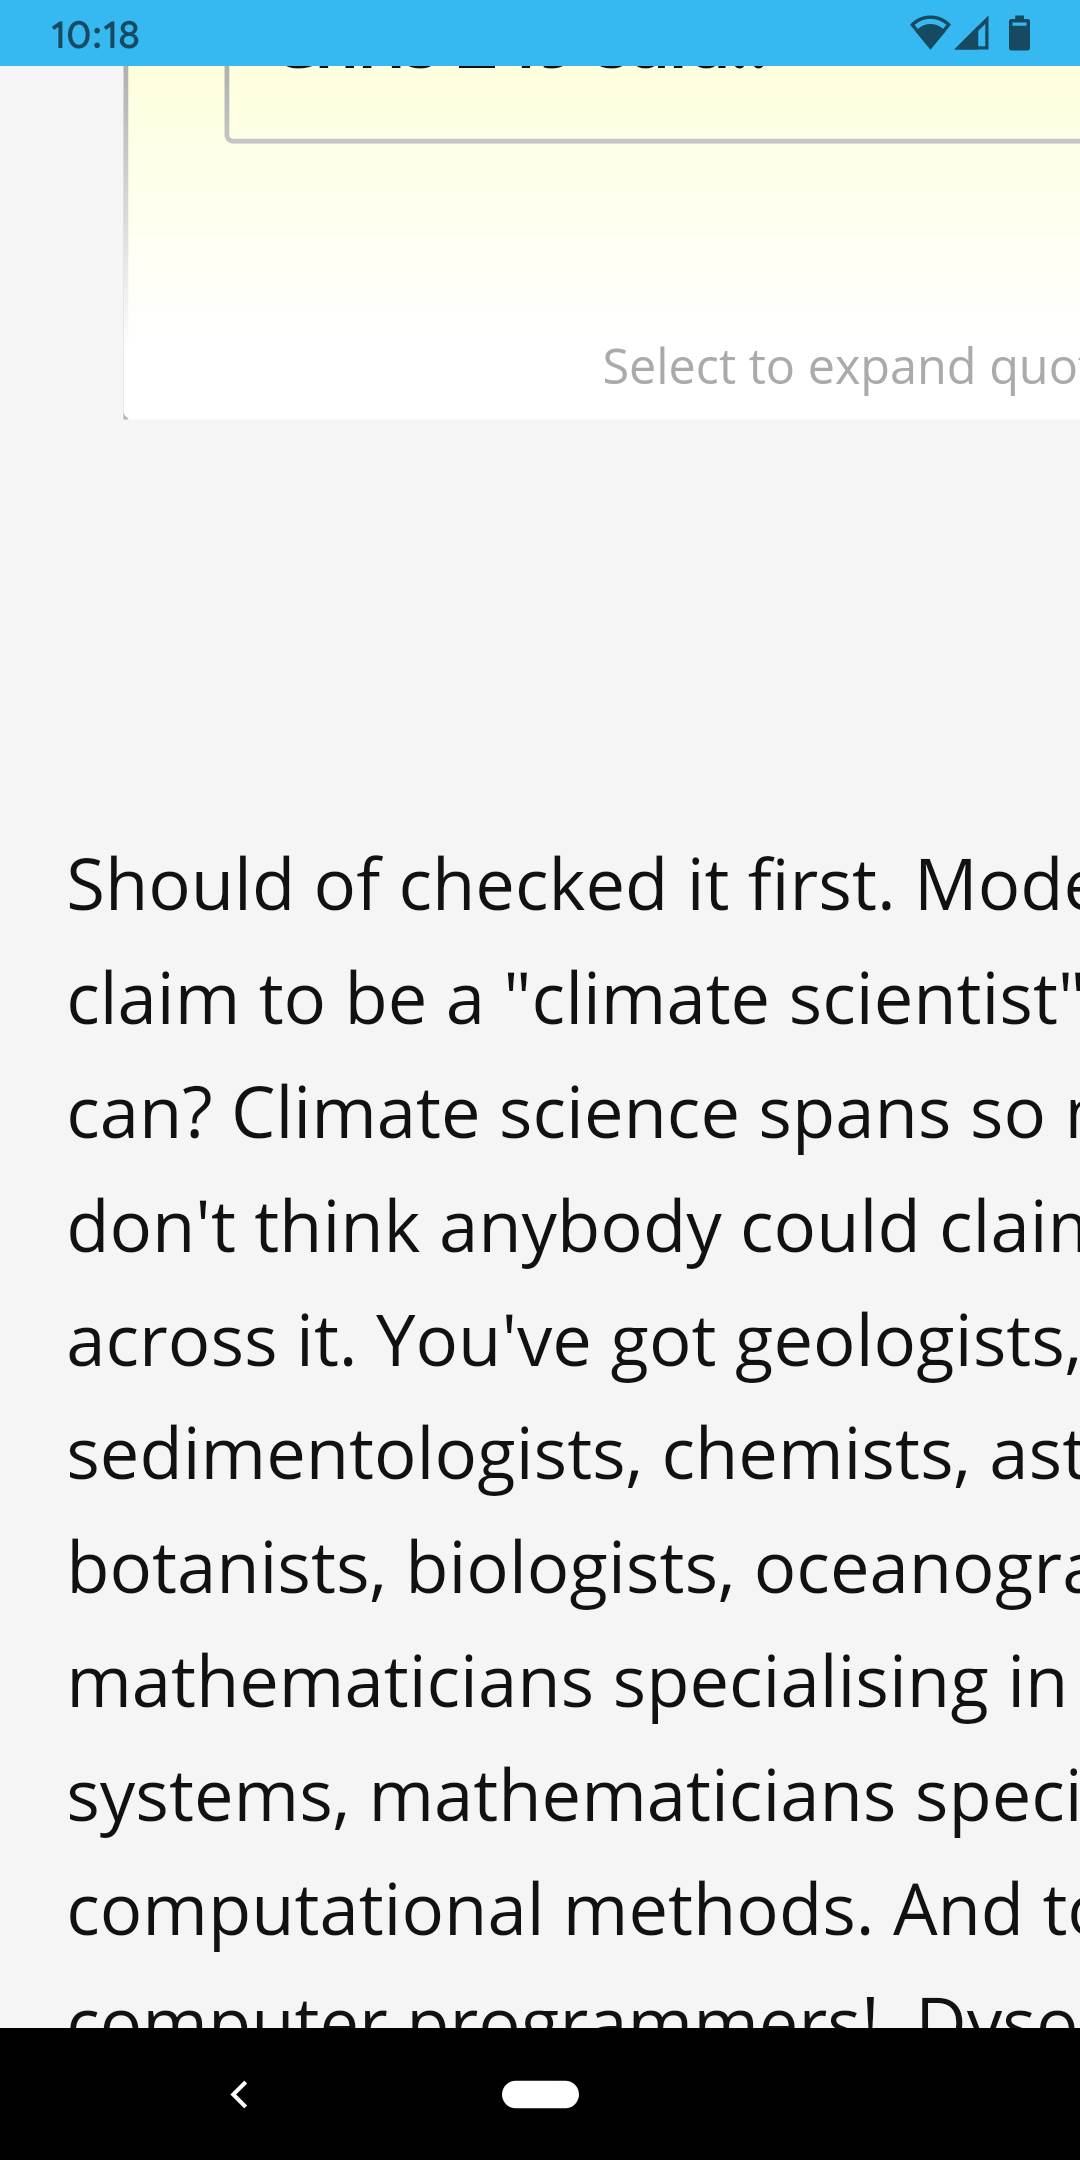
Task: Tap the Wi-Fi status icon
Action: pyautogui.click(x=929, y=34)
